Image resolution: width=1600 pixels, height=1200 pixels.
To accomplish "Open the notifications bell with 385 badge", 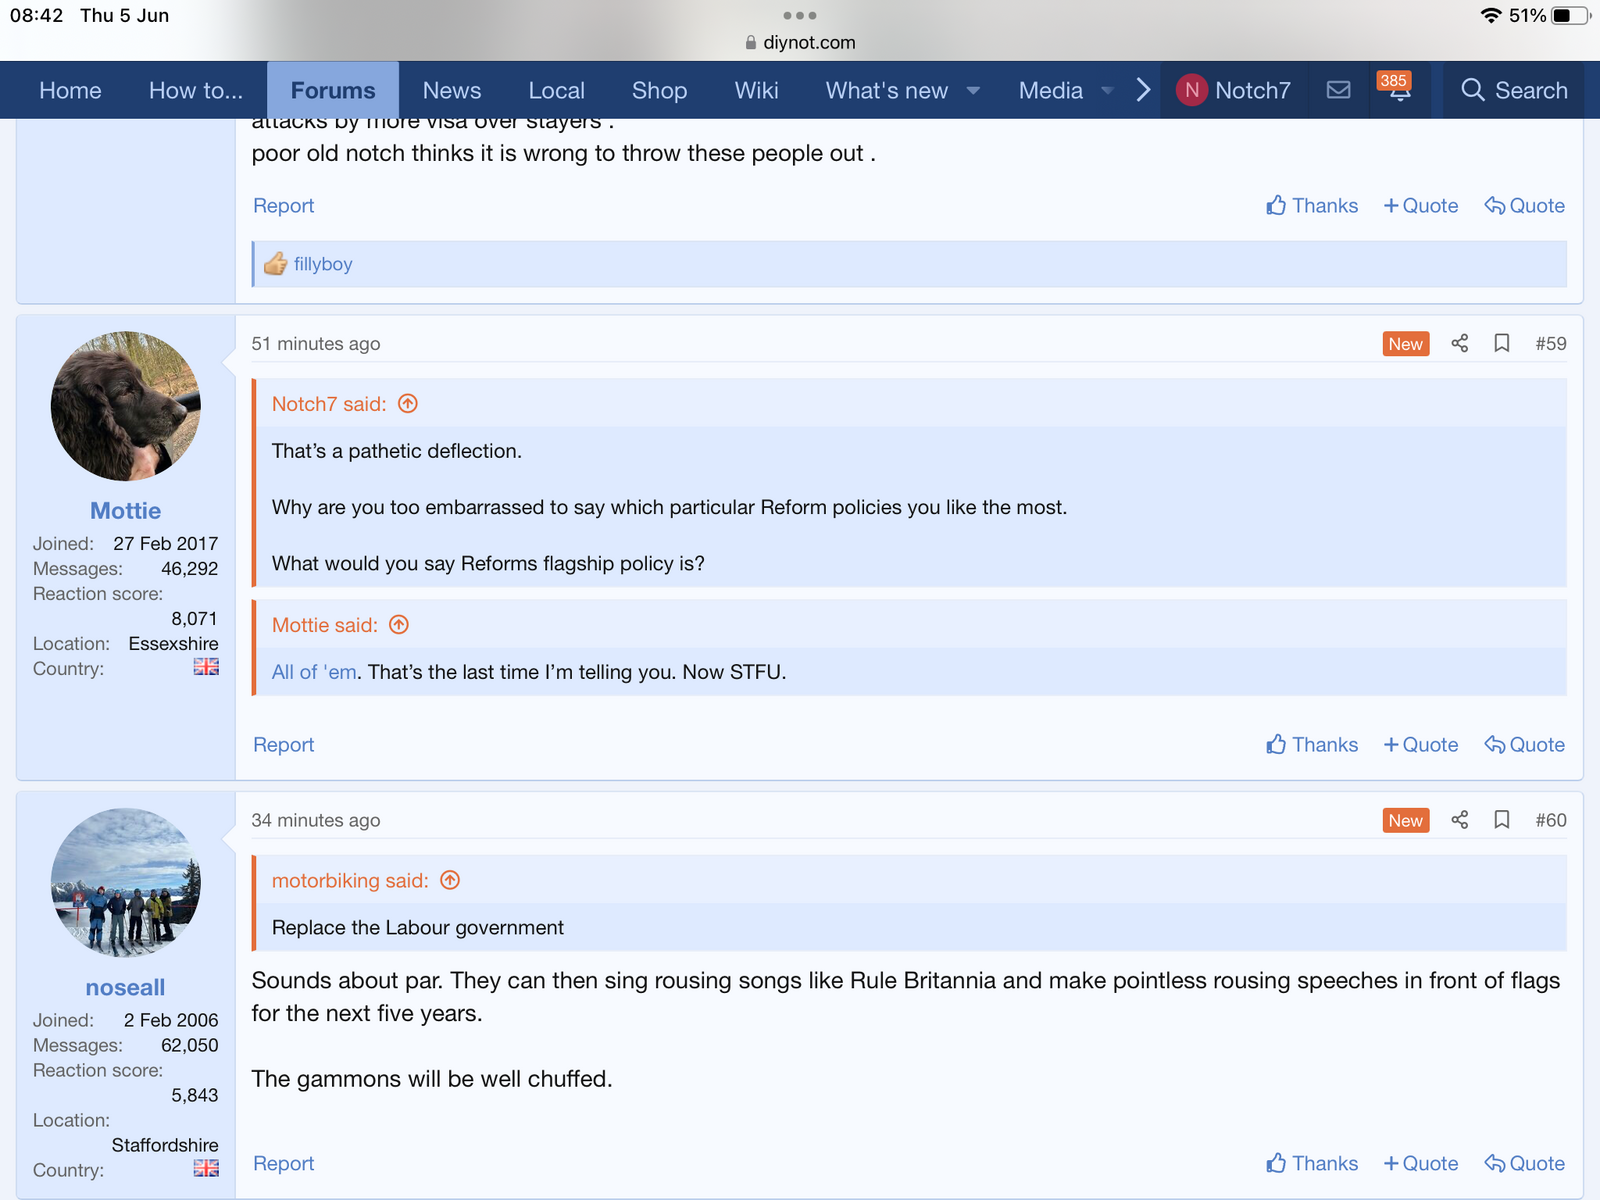I will click(x=1399, y=90).
